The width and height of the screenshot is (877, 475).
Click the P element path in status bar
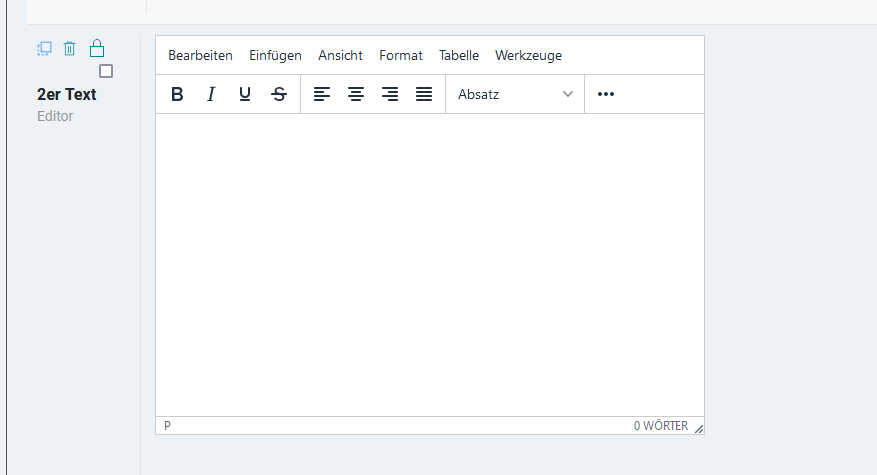point(168,426)
